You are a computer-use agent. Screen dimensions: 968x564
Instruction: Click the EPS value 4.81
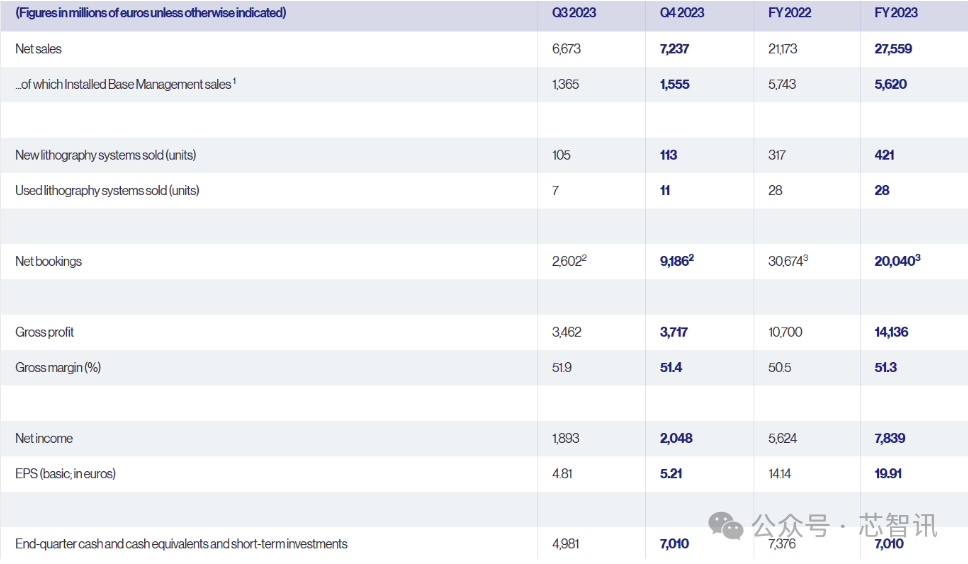coord(562,474)
